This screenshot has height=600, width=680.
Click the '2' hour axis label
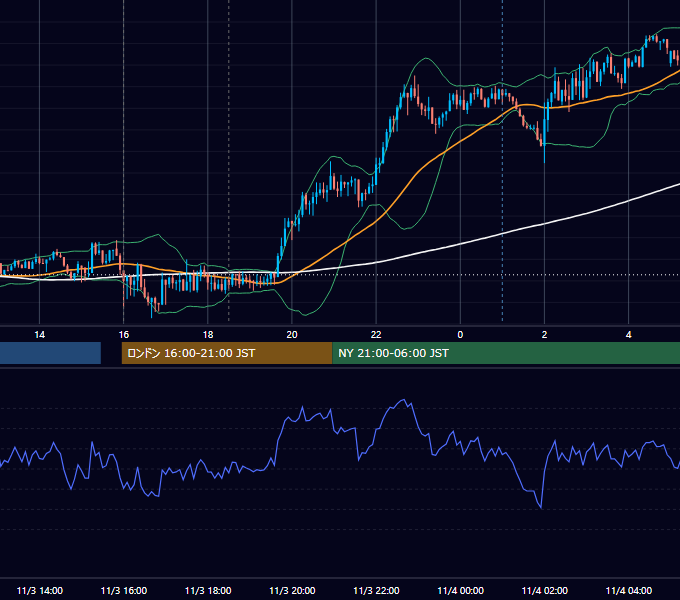tap(544, 335)
